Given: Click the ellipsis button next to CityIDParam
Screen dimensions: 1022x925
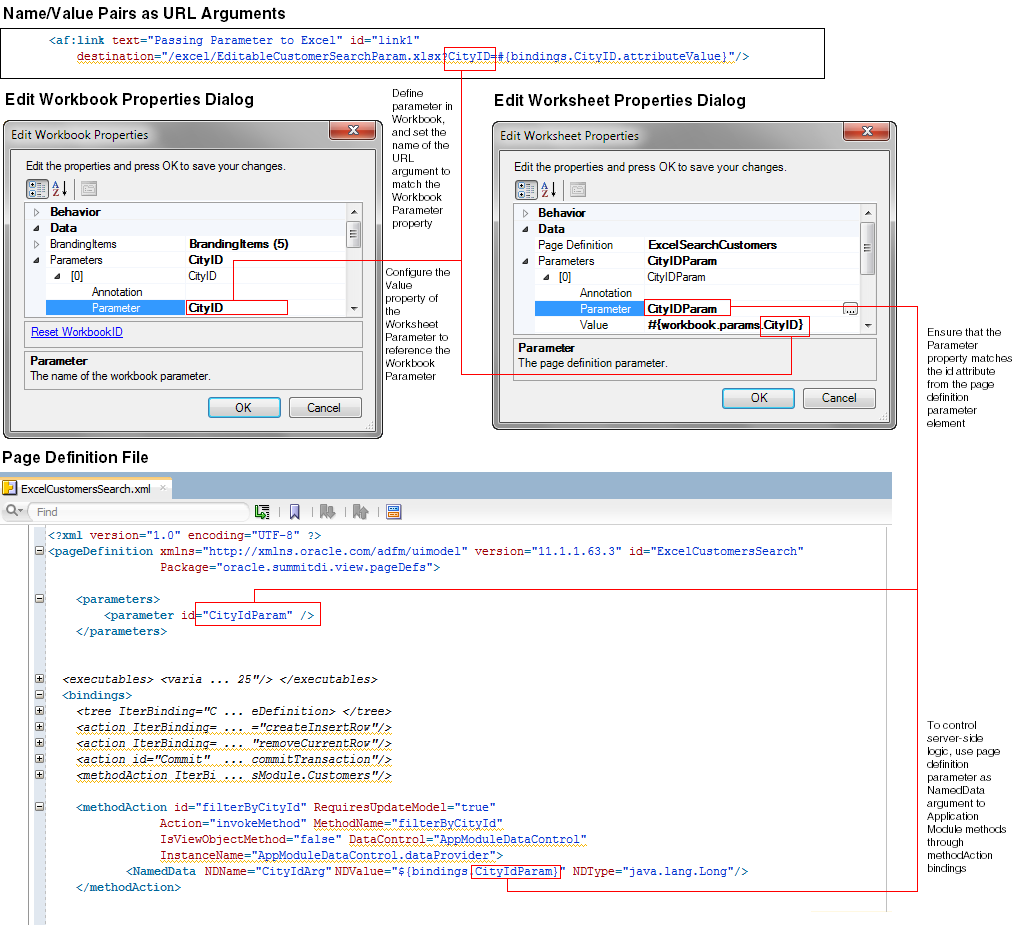Looking at the screenshot, I should click(x=851, y=309).
